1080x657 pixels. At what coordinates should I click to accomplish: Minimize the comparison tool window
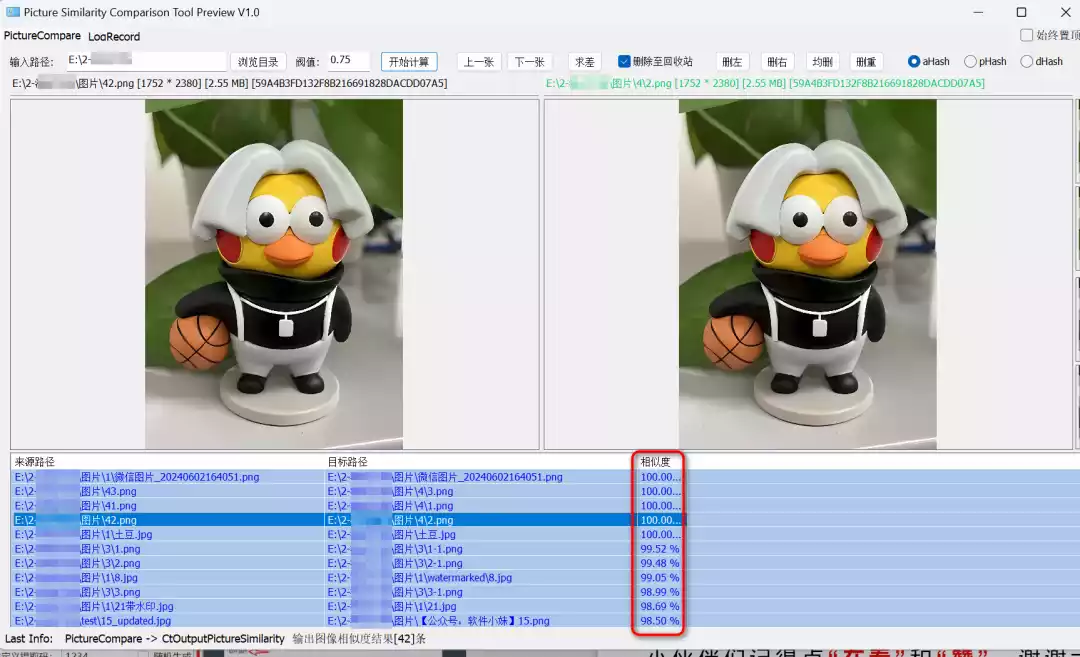[x=976, y=12]
